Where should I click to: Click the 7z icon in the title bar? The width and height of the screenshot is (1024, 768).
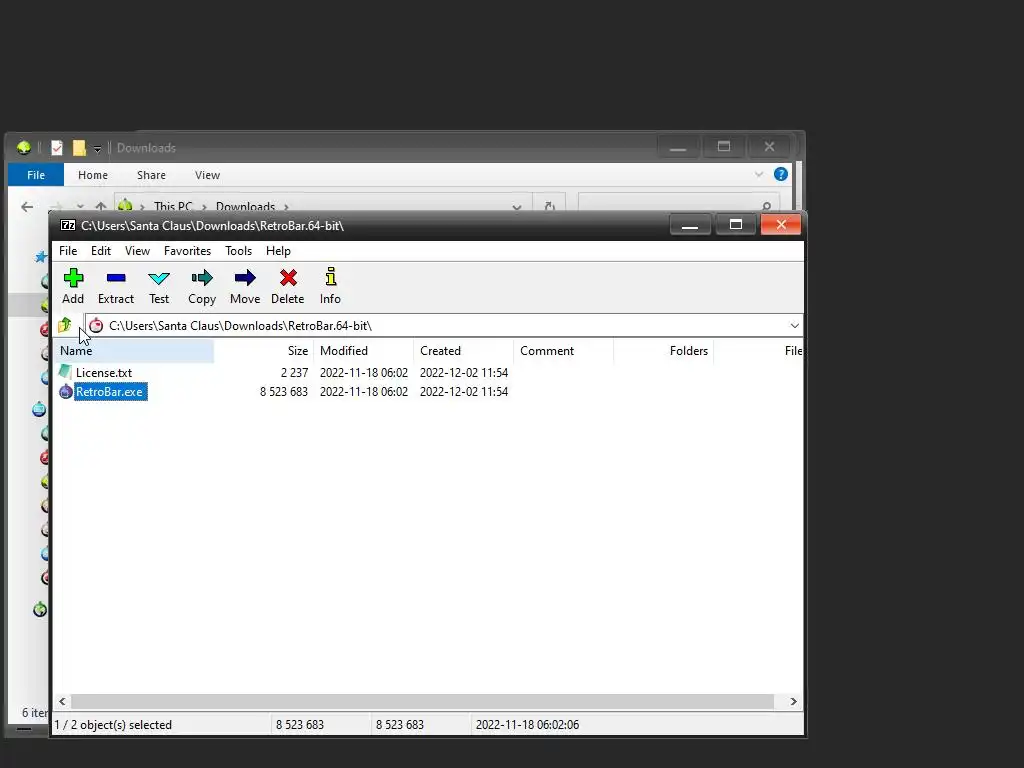point(68,225)
